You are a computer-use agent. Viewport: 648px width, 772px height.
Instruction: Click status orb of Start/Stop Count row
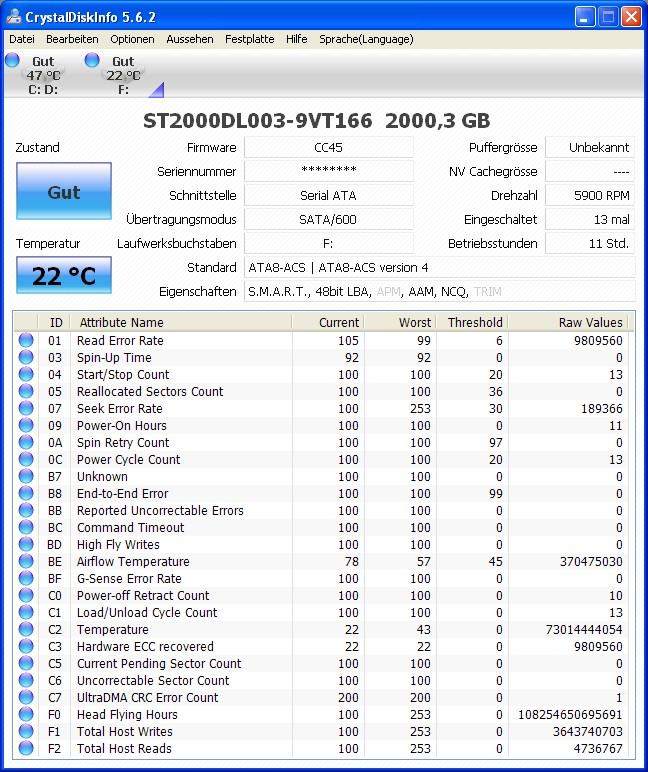(x=26, y=374)
